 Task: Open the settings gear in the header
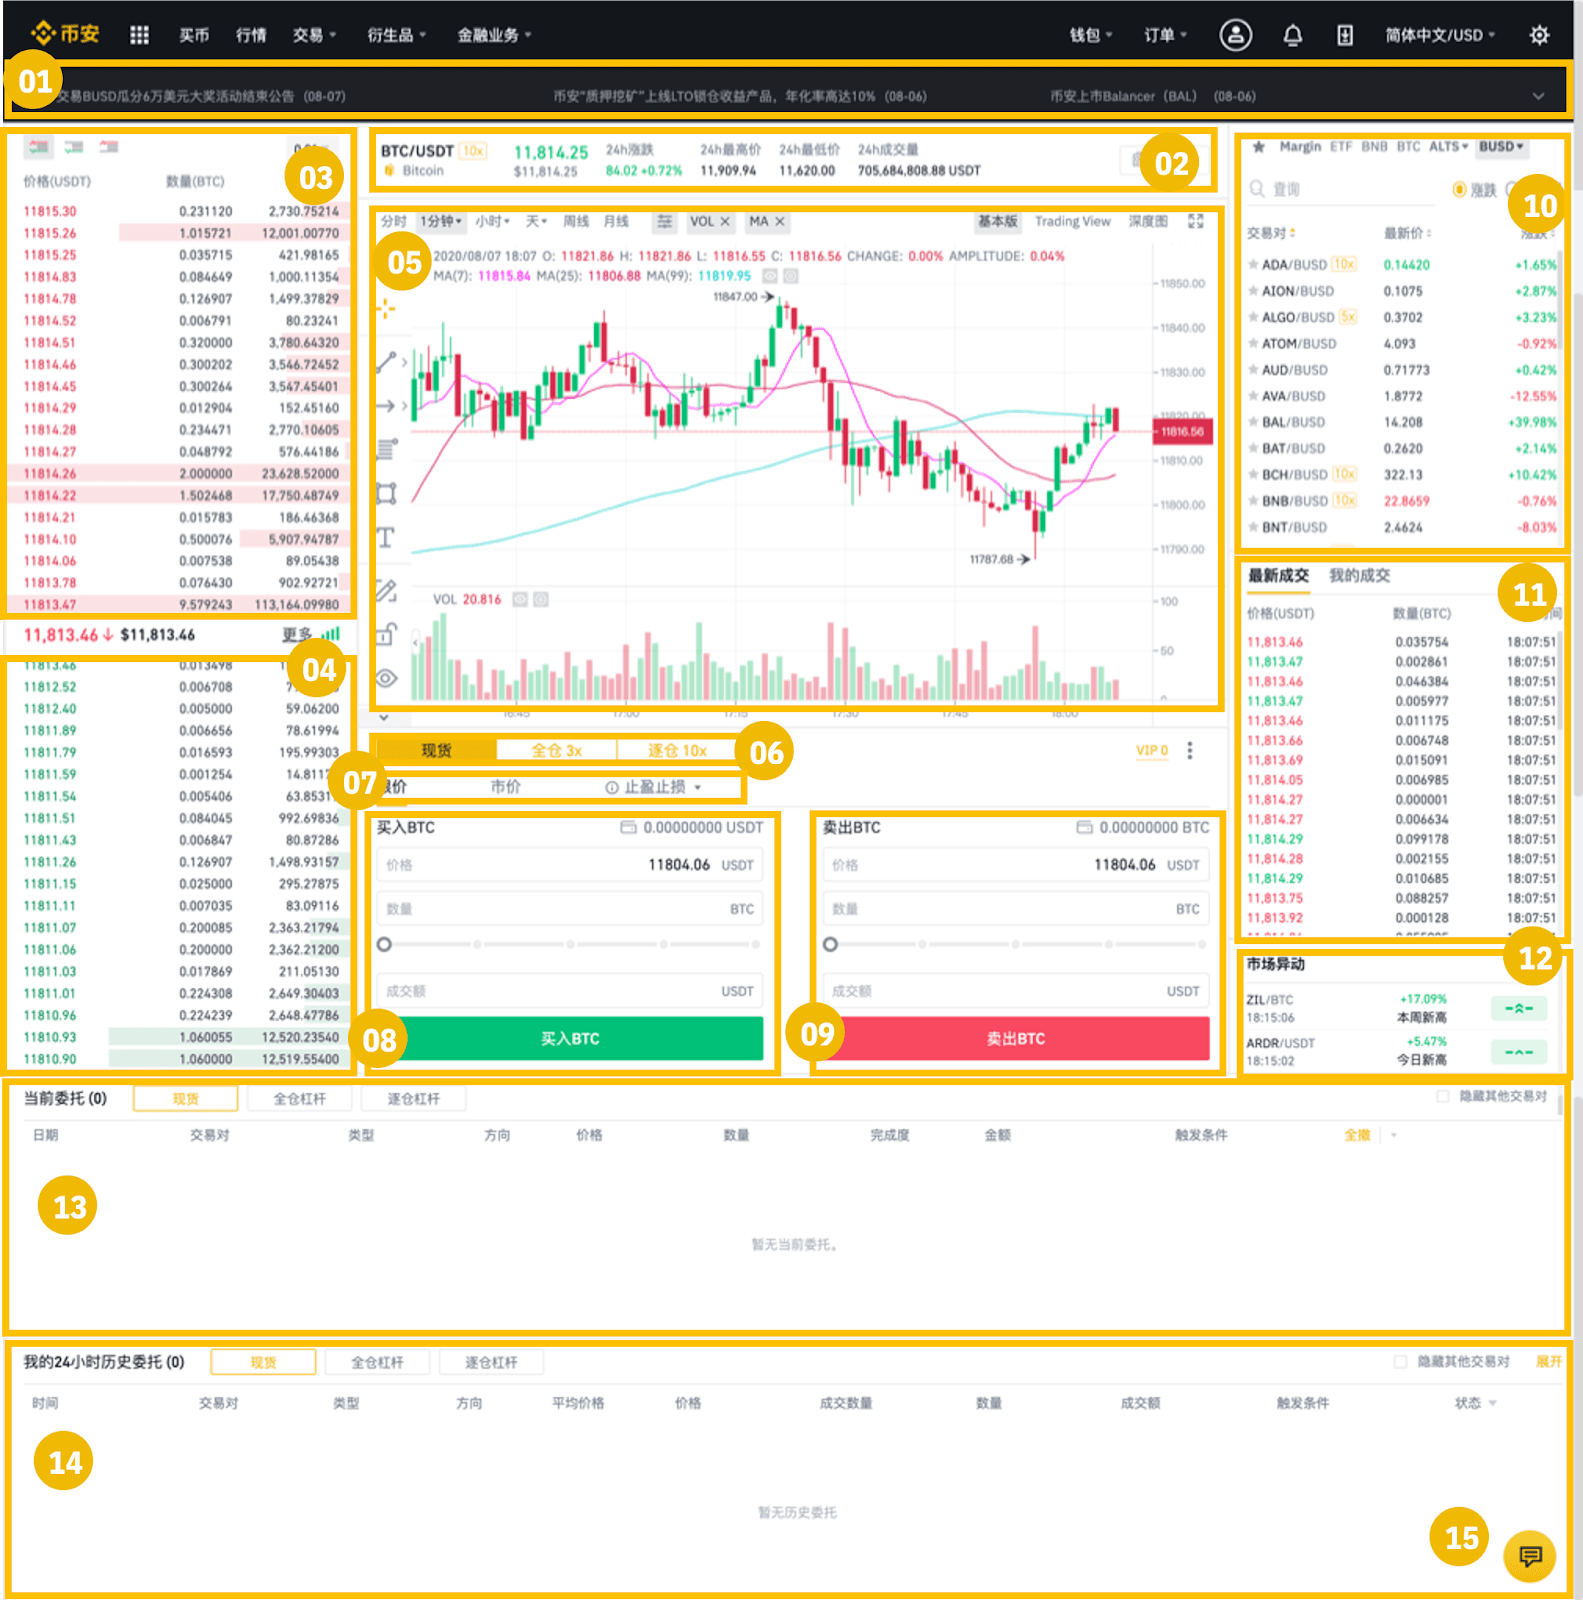1539,35
